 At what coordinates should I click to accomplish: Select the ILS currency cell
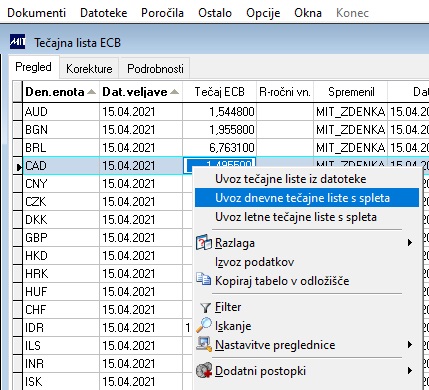61,346
